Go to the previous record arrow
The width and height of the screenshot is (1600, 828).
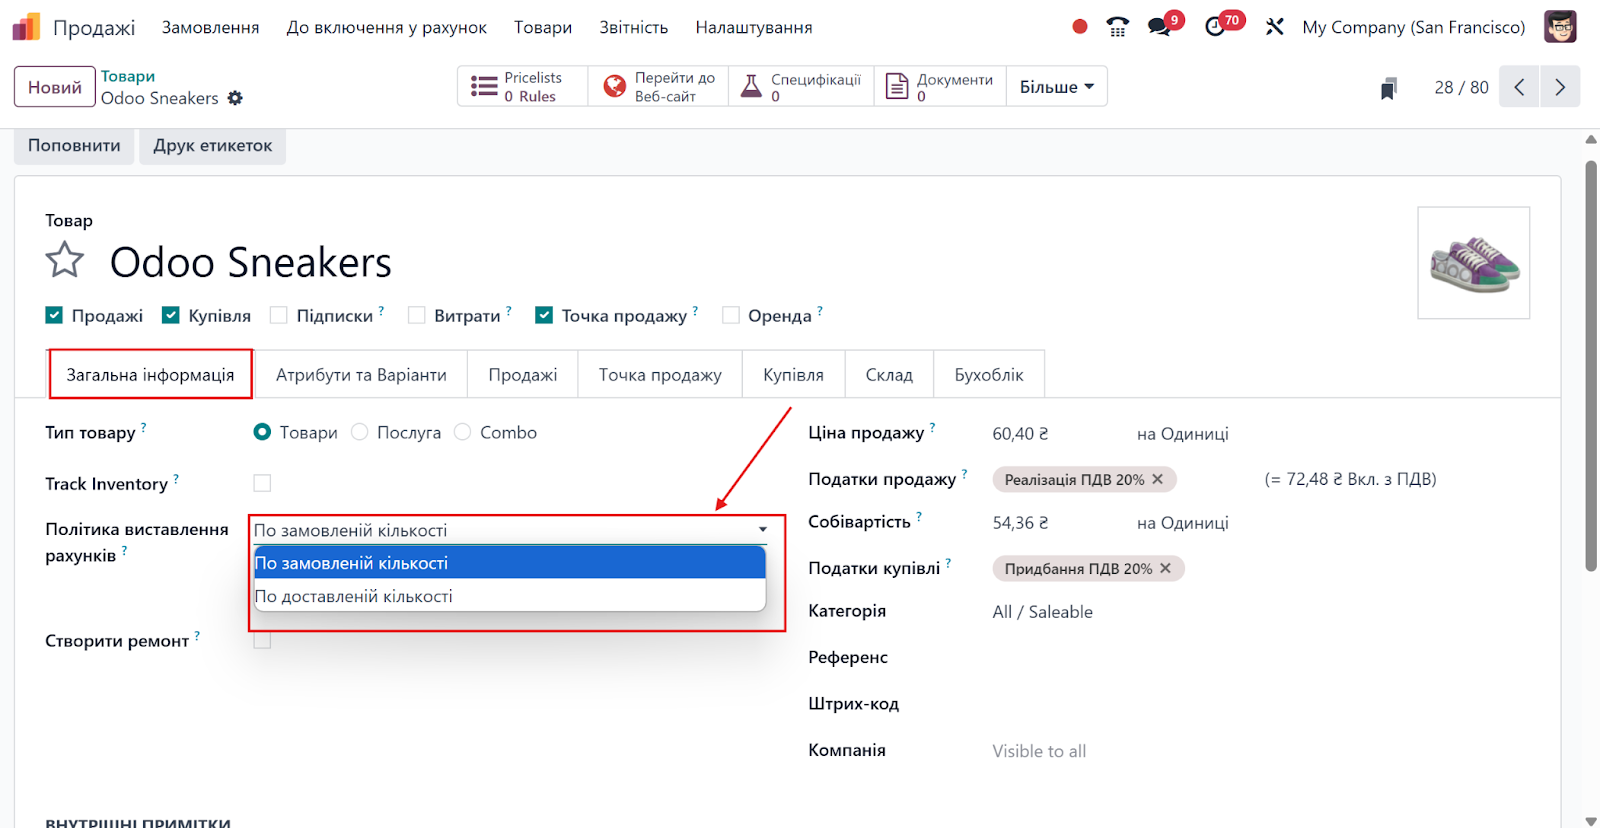(1519, 87)
